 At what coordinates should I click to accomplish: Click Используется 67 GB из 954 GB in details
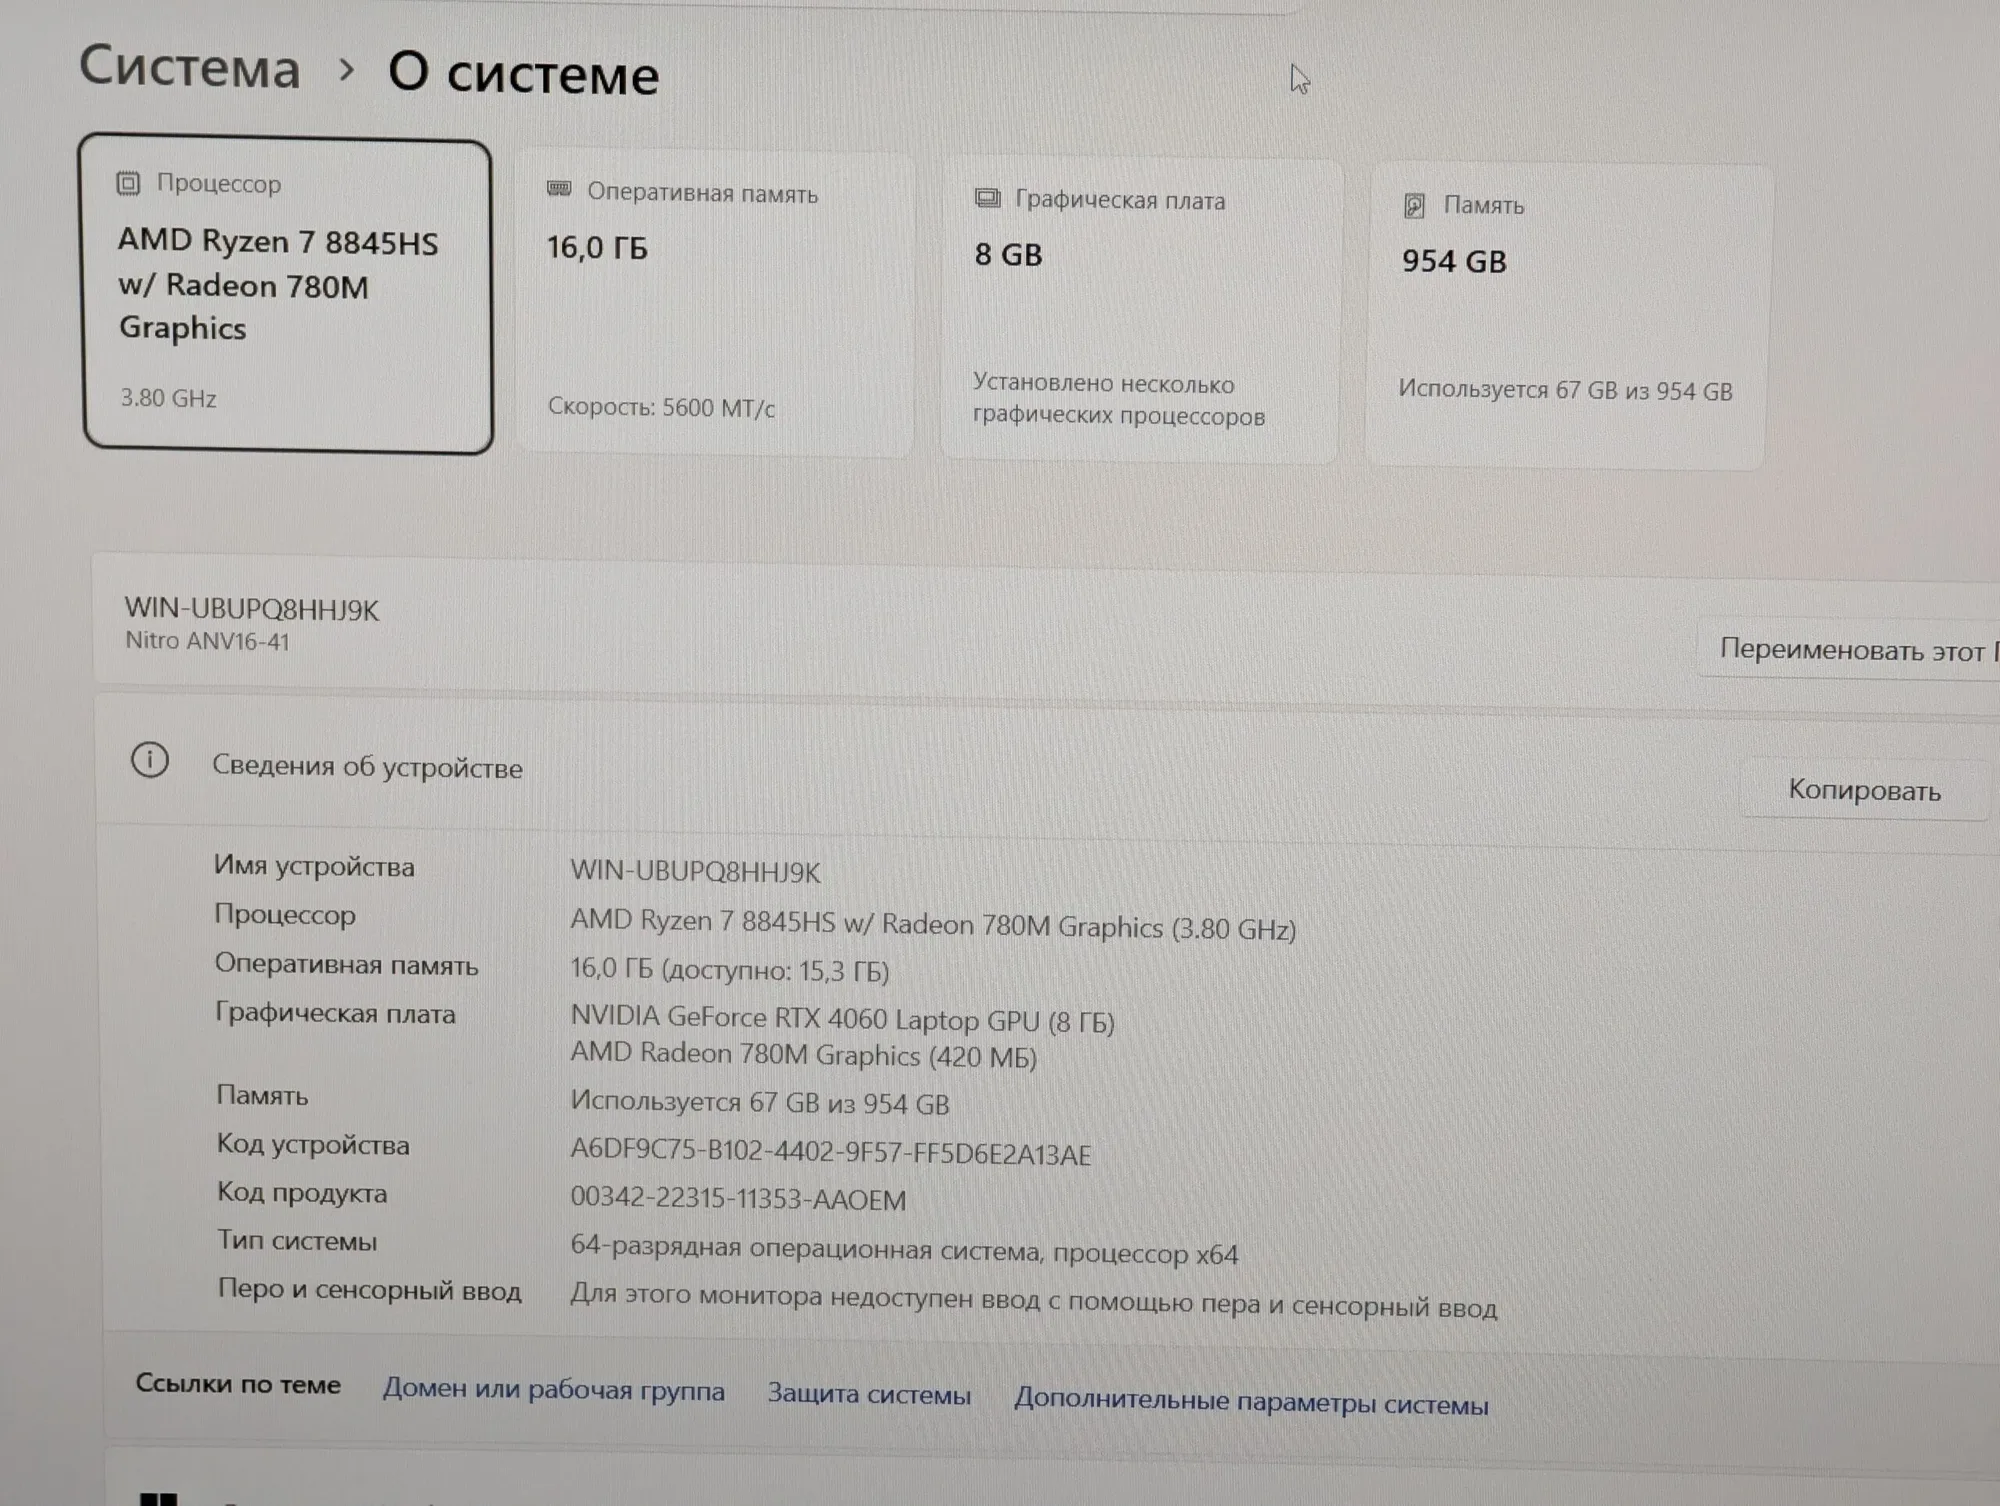pos(759,1102)
